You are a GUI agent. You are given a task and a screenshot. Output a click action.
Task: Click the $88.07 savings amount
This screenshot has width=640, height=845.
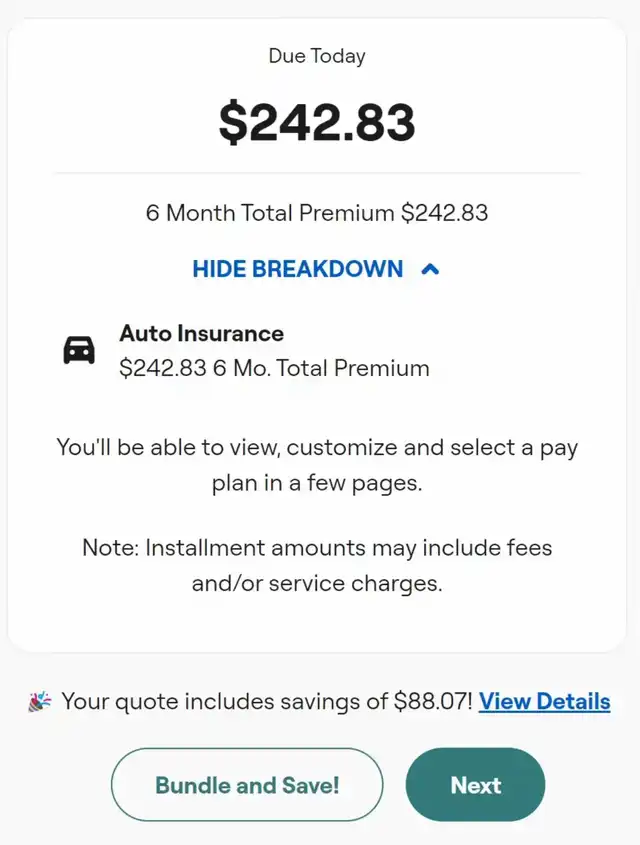pyautogui.click(x=433, y=701)
